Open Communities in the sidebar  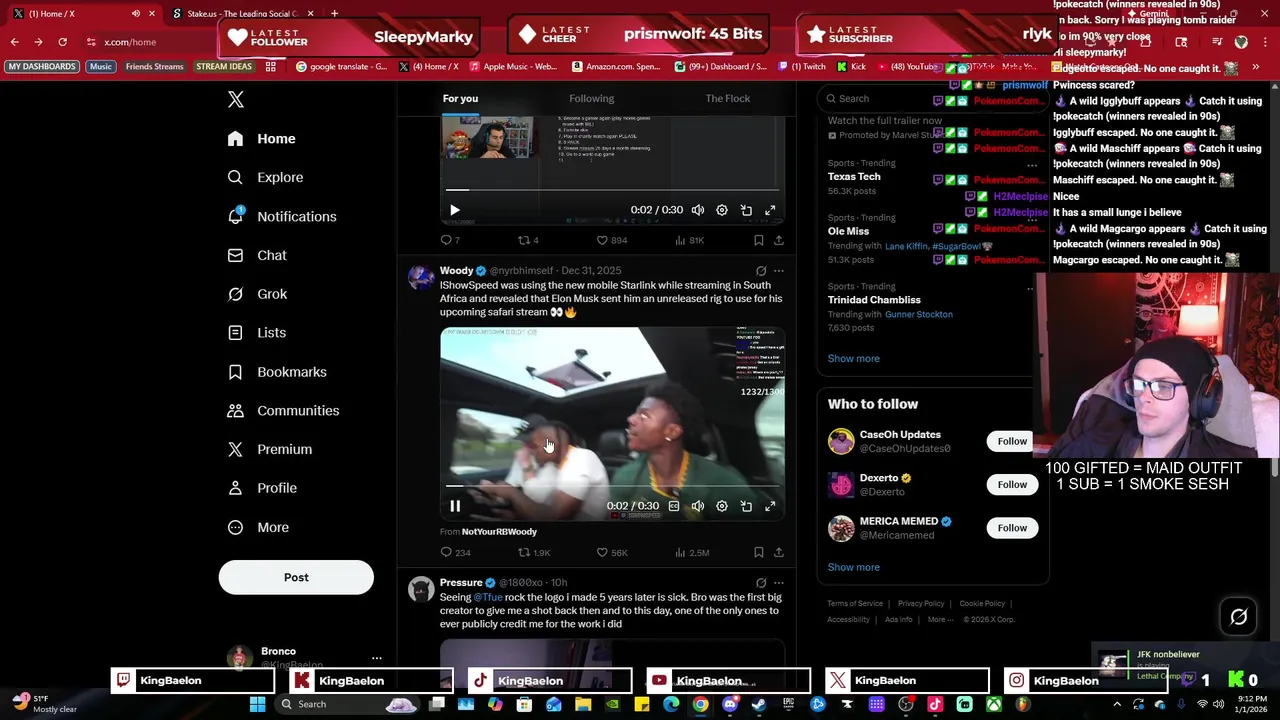283,410
